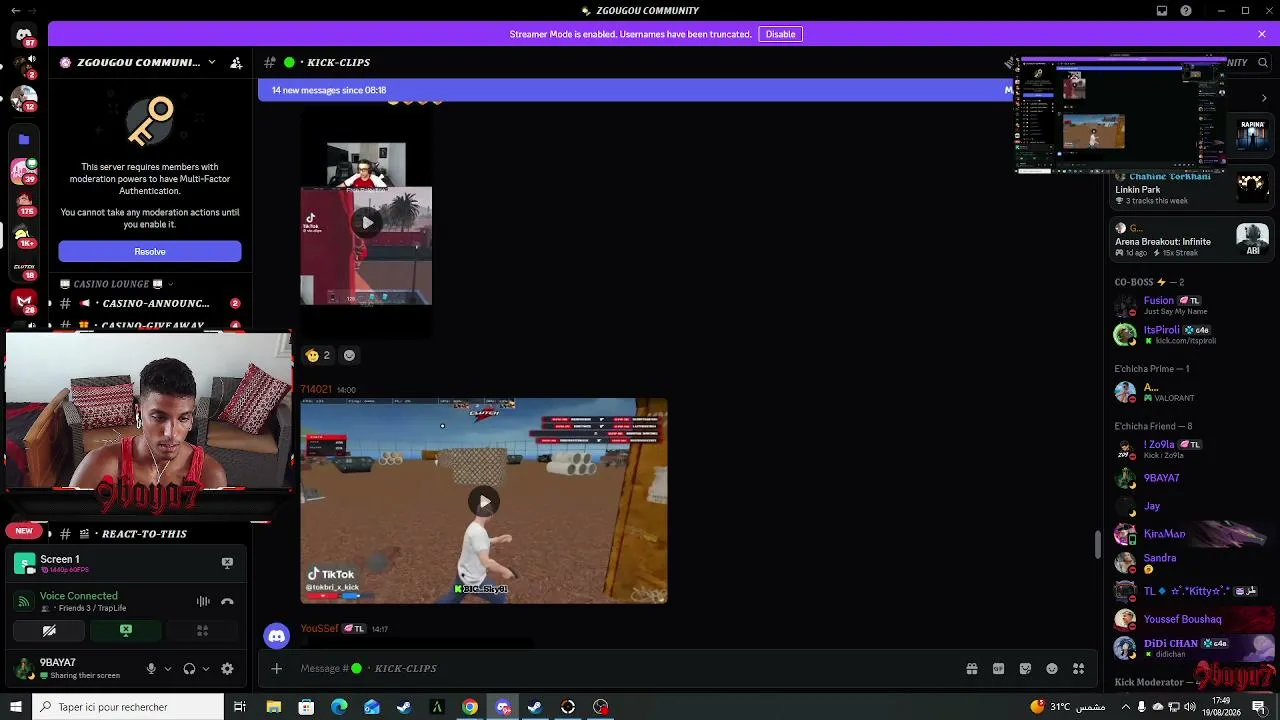The height and width of the screenshot is (720, 1280).
Task: Open the apps launcher in message bar
Action: (x=1078, y=668)
